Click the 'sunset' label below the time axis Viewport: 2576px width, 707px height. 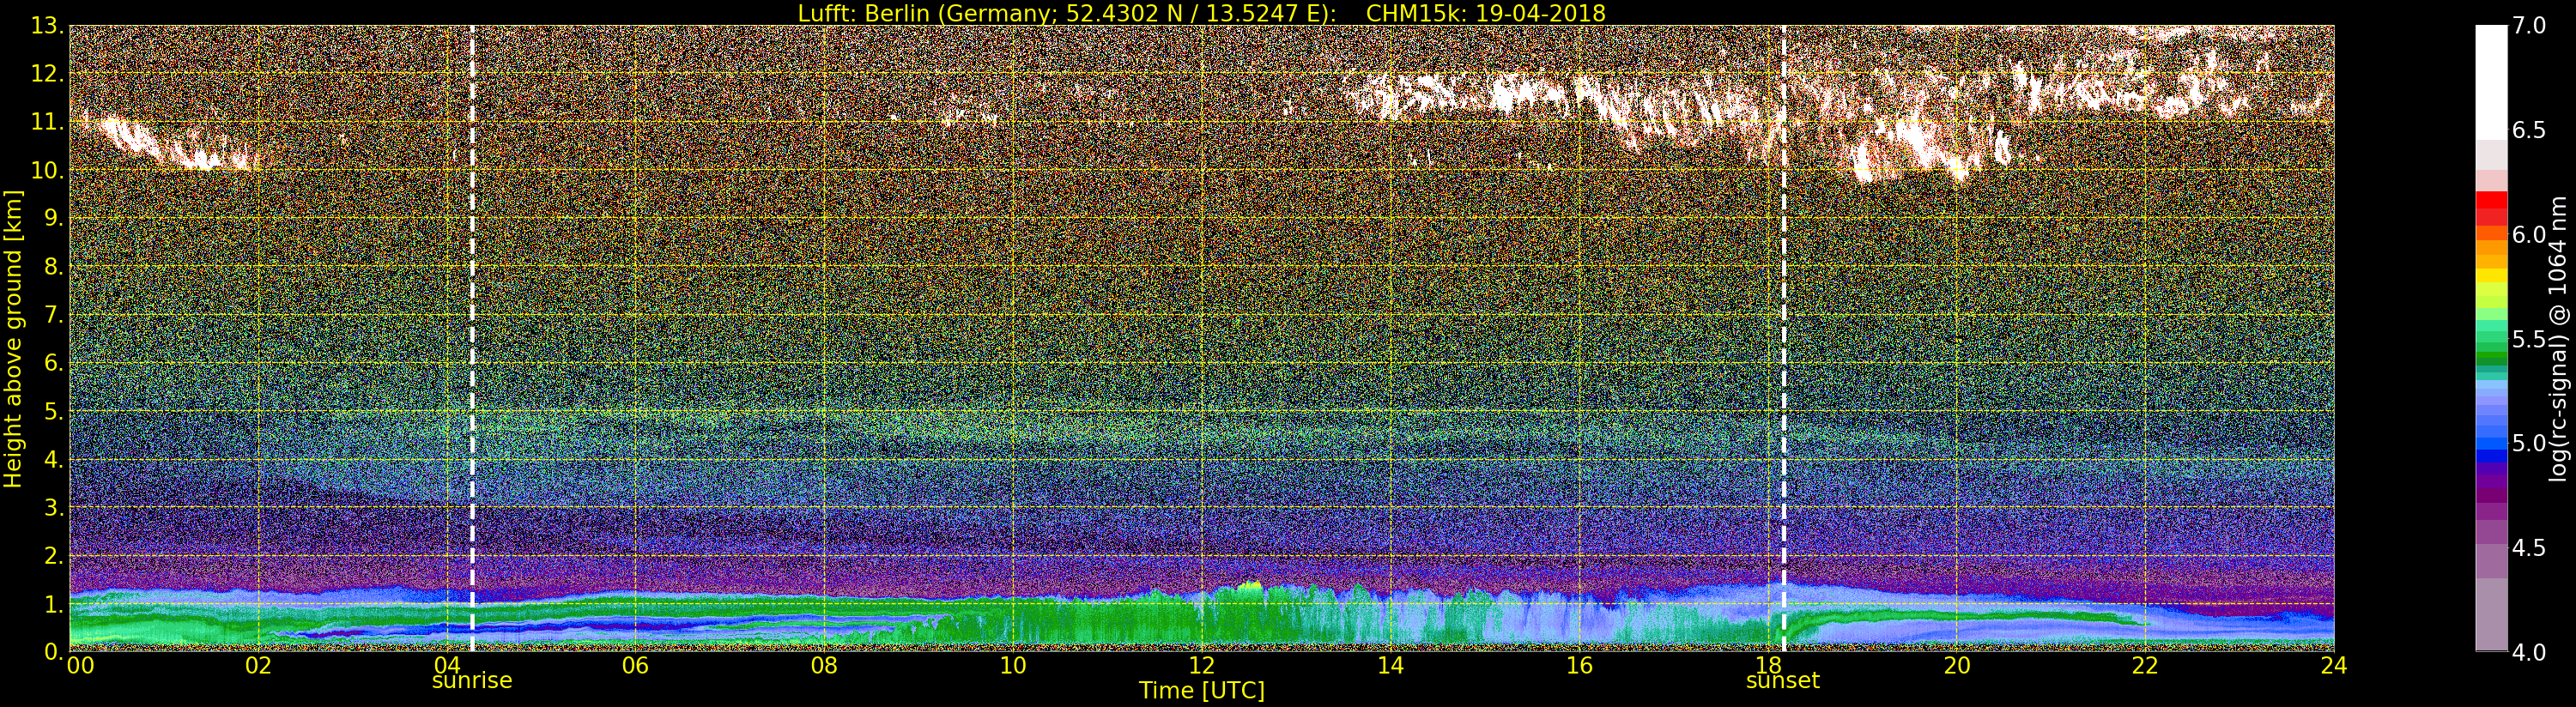pyautogui.click(x=1783, y=681)
